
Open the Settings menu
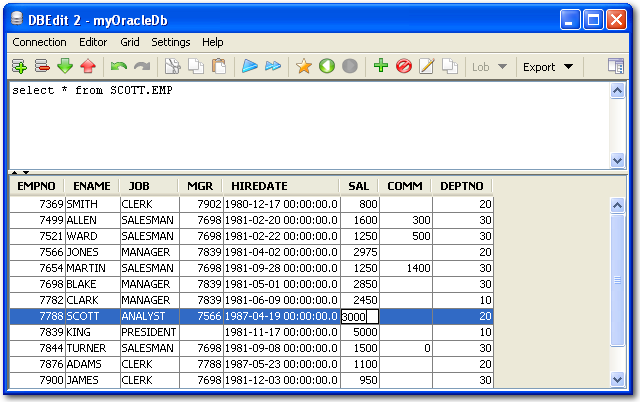[x=170, y=42]
